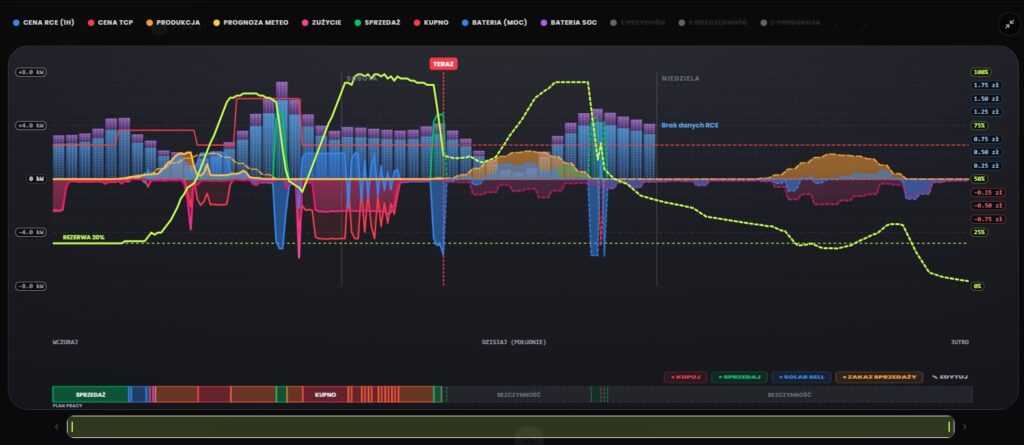Click the -8.0 kW axis label

[30, 286]
